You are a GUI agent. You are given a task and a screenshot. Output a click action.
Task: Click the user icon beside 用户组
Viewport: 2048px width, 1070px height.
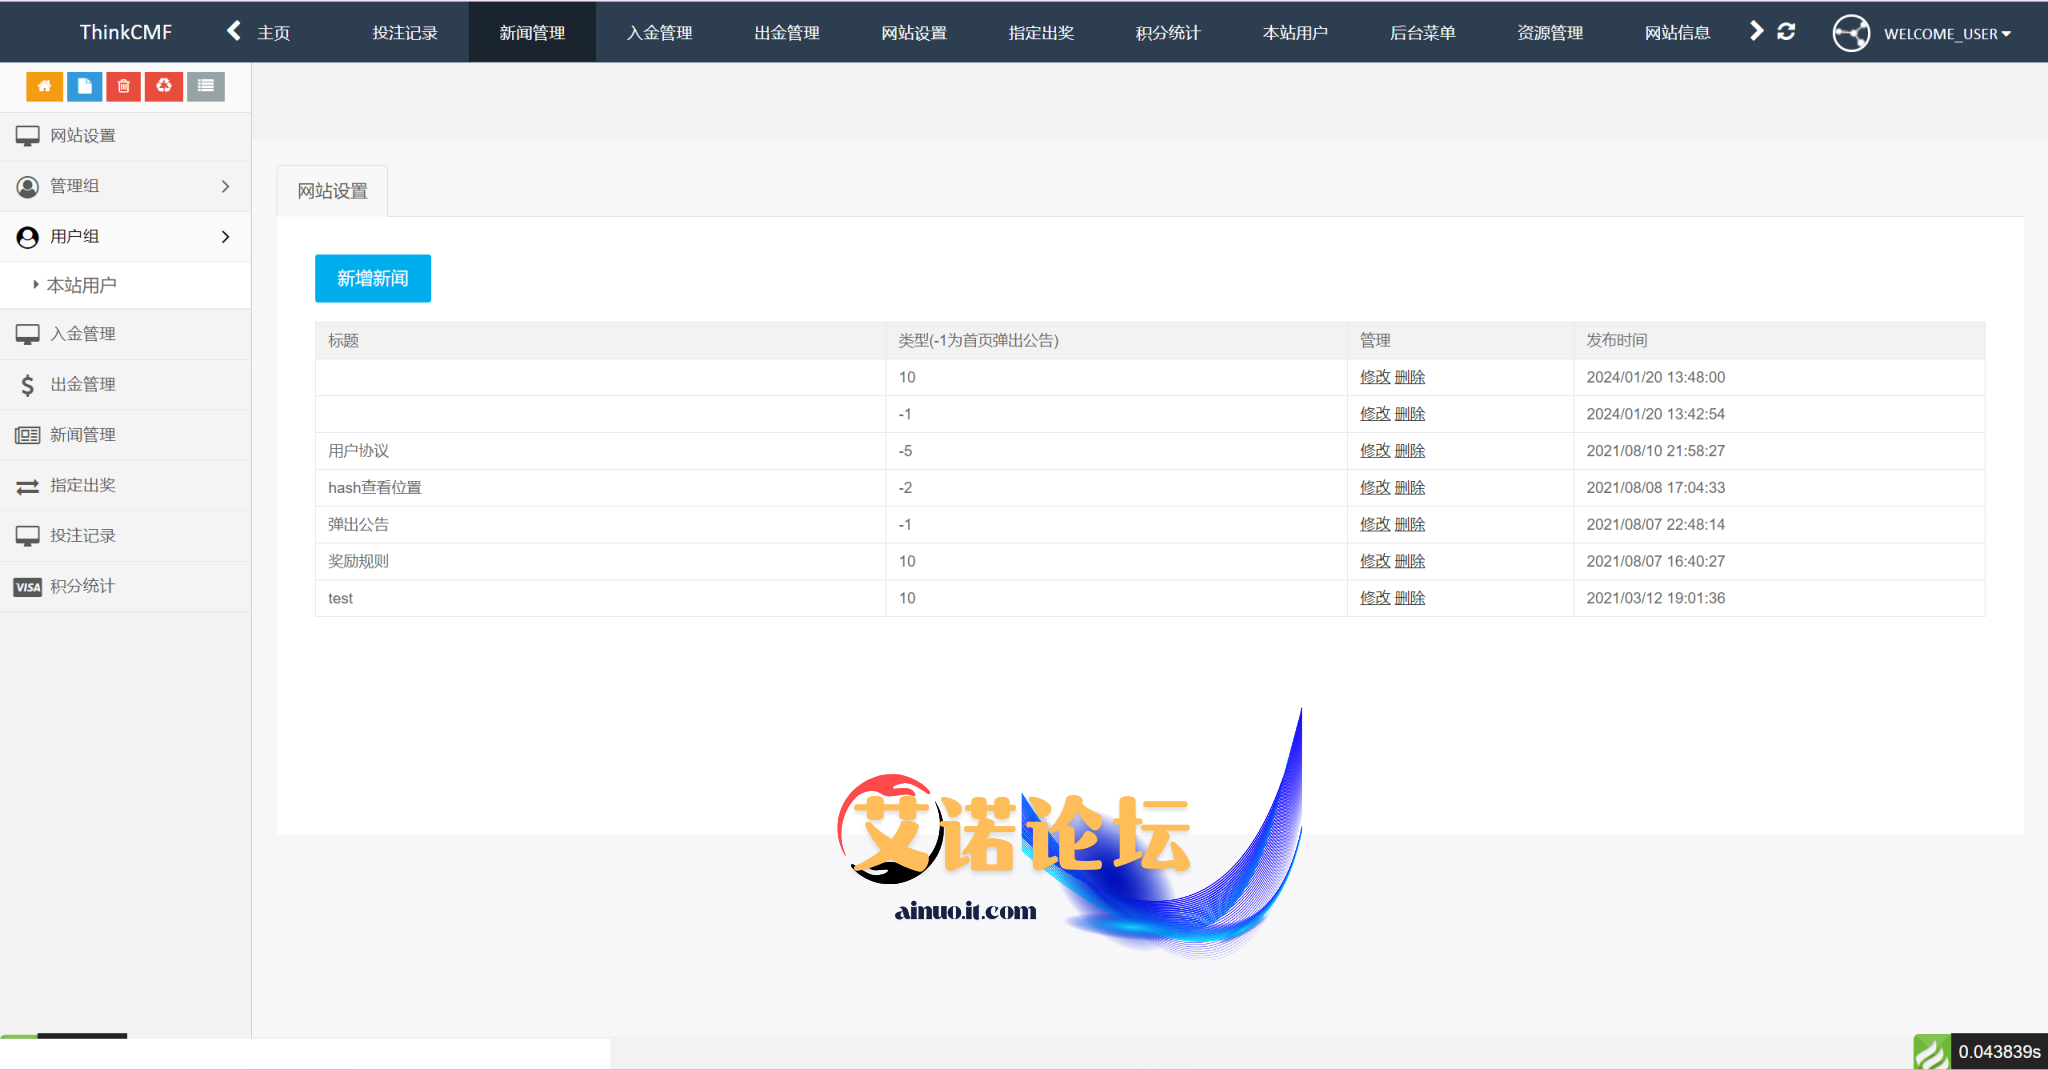[x=27, y=237]
